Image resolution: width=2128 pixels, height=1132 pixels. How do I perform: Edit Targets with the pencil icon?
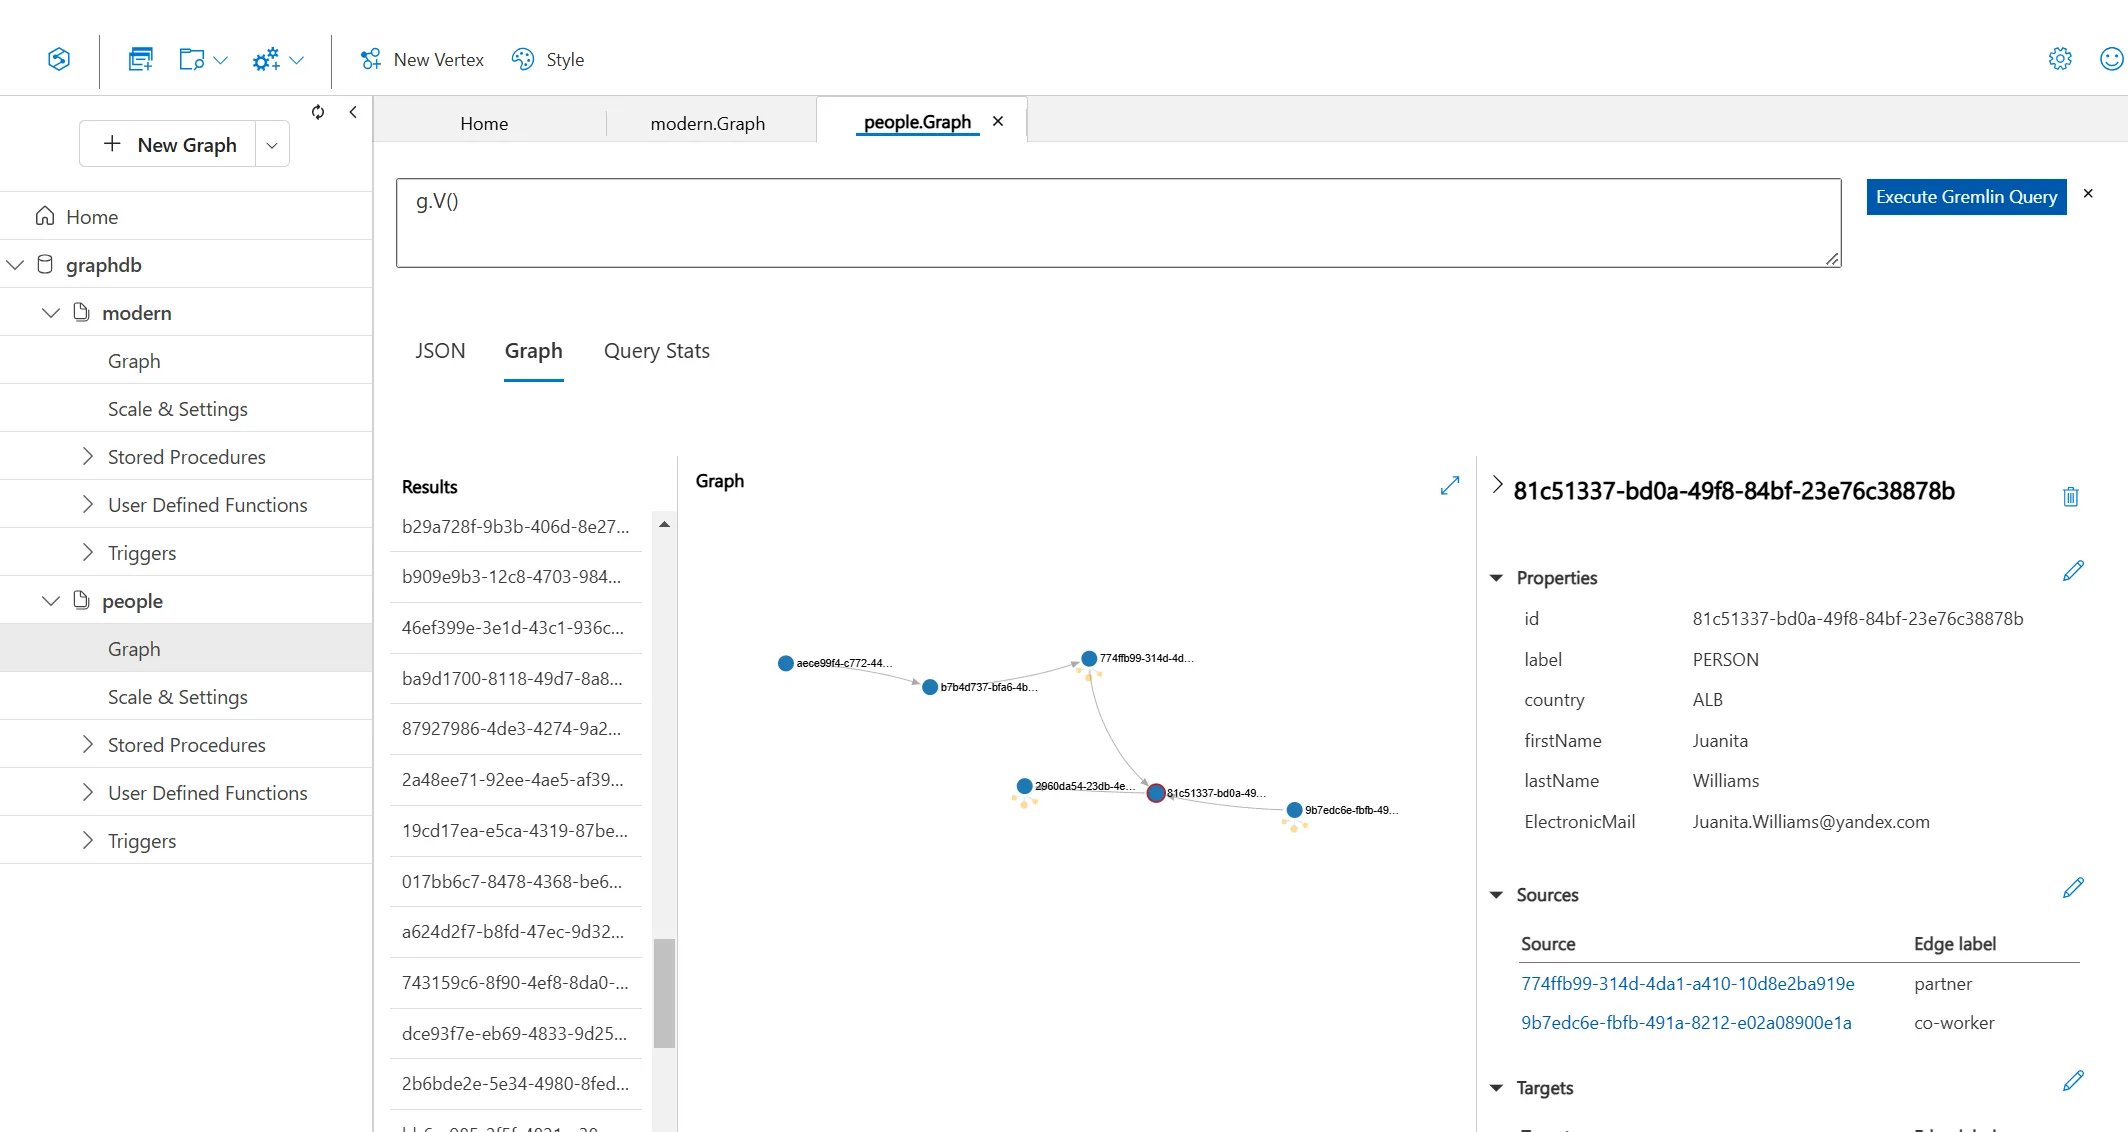point(2073,1081)
